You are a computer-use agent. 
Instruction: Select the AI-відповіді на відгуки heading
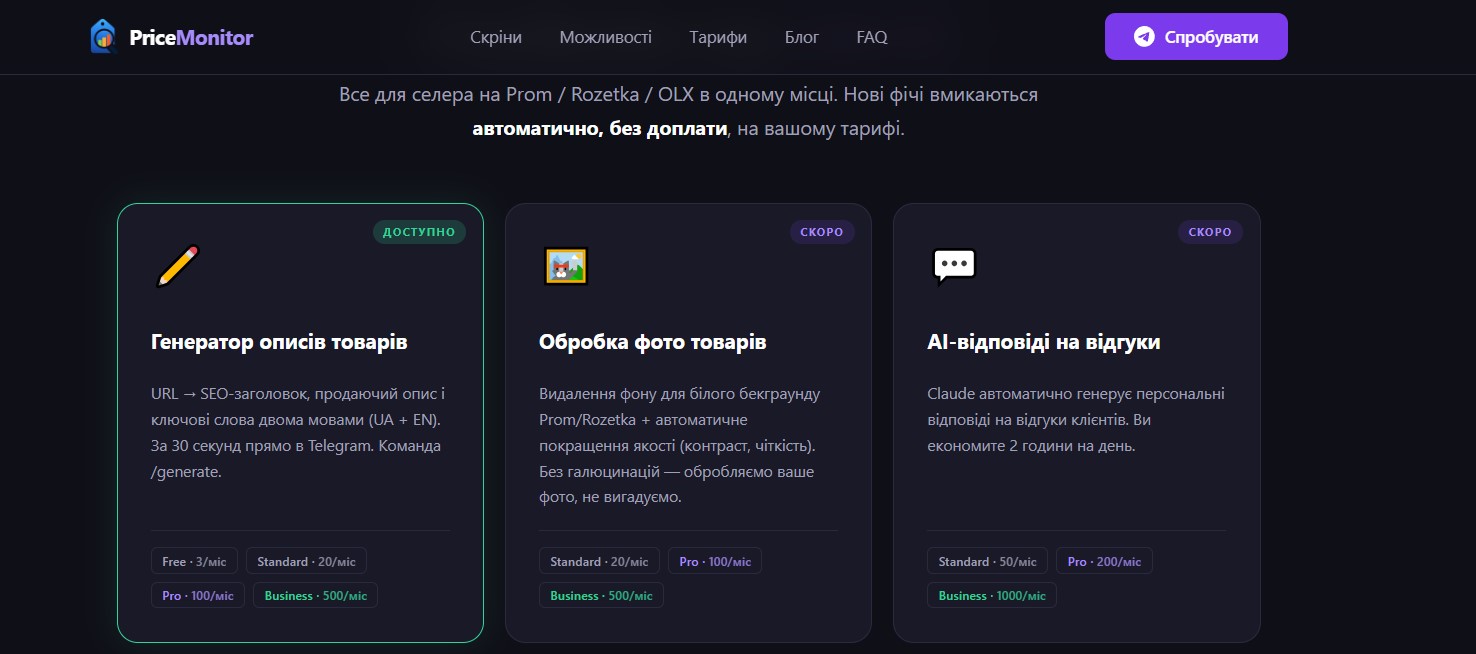coord(1044,342)
